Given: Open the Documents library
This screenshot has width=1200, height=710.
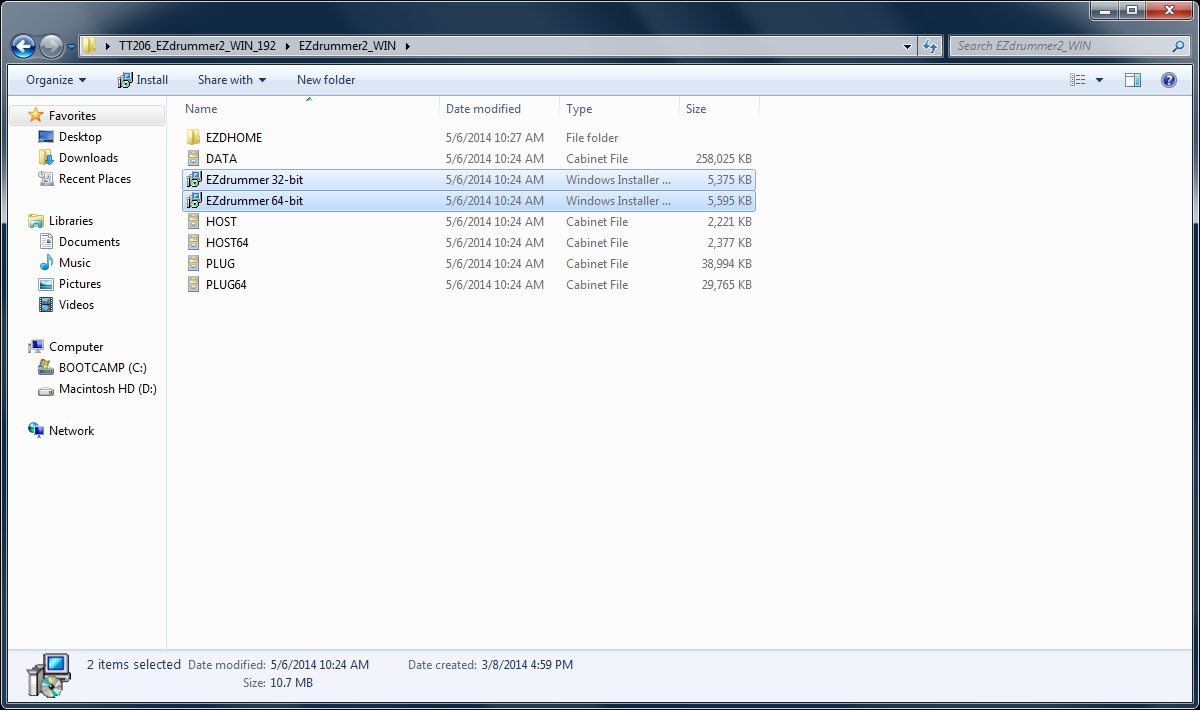Looking at the screenshot, I should [x=89, y=242].
